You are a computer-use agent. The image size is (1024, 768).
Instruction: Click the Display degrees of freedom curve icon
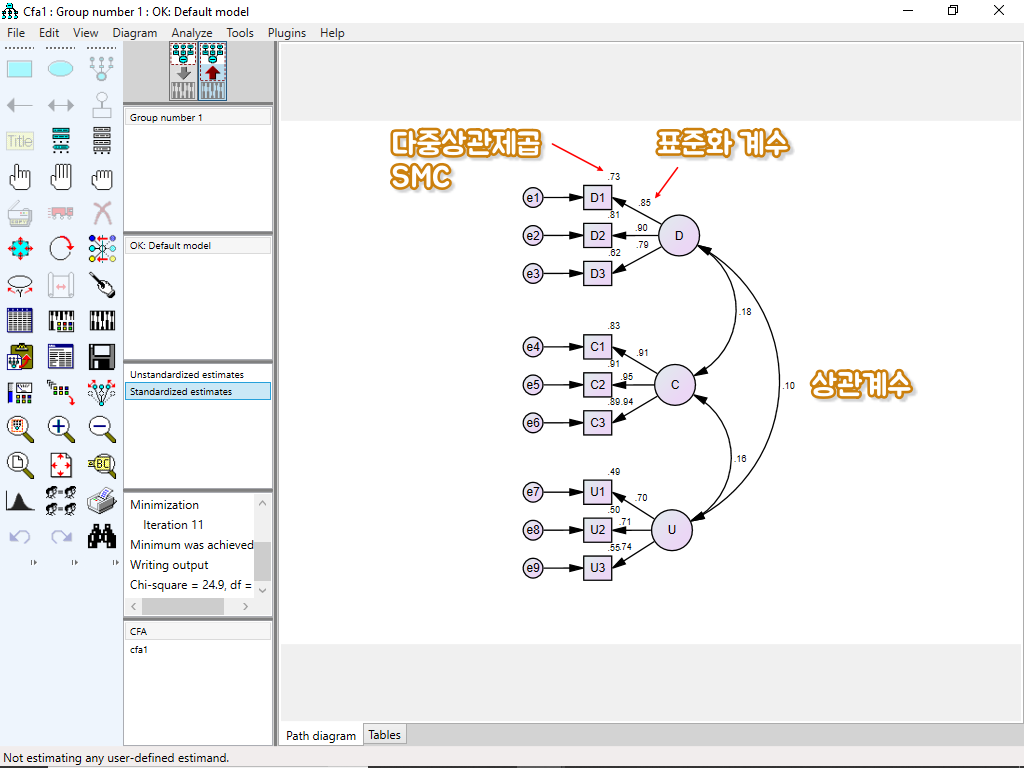point(20,501)
